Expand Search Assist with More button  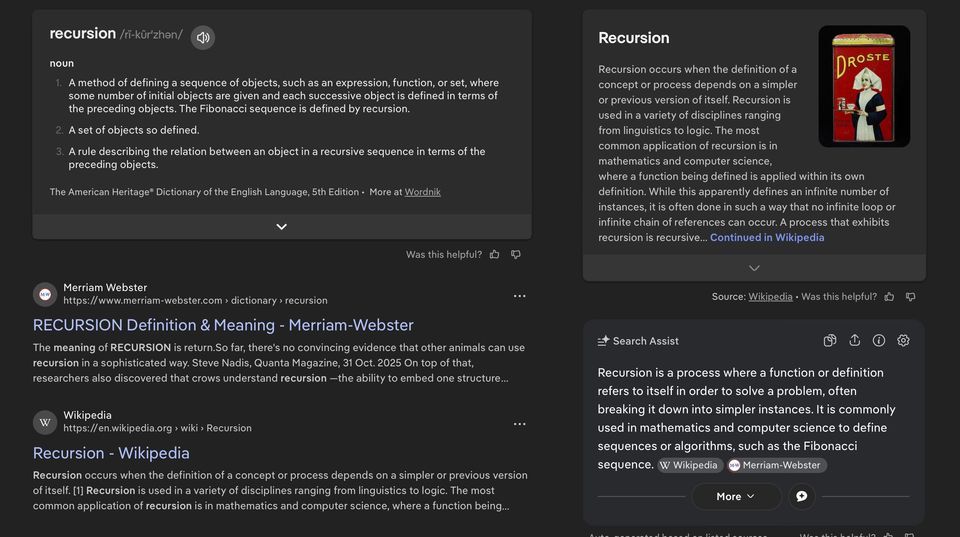click(736, 497)
